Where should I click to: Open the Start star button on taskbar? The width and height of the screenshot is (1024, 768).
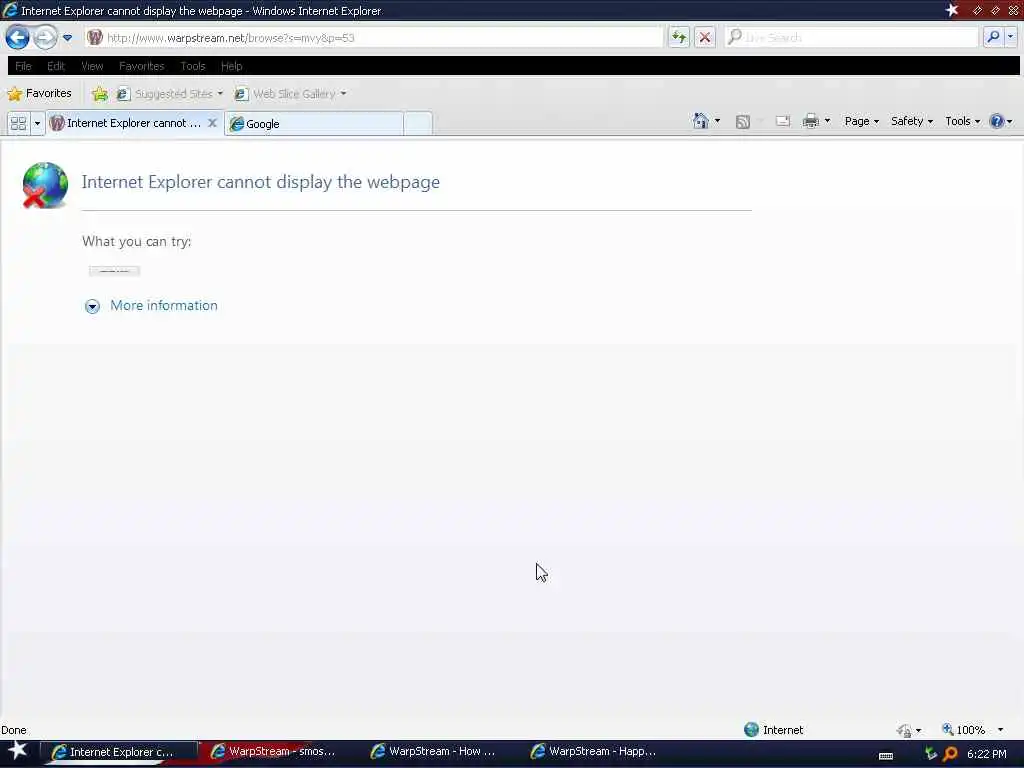pos(17,751)
